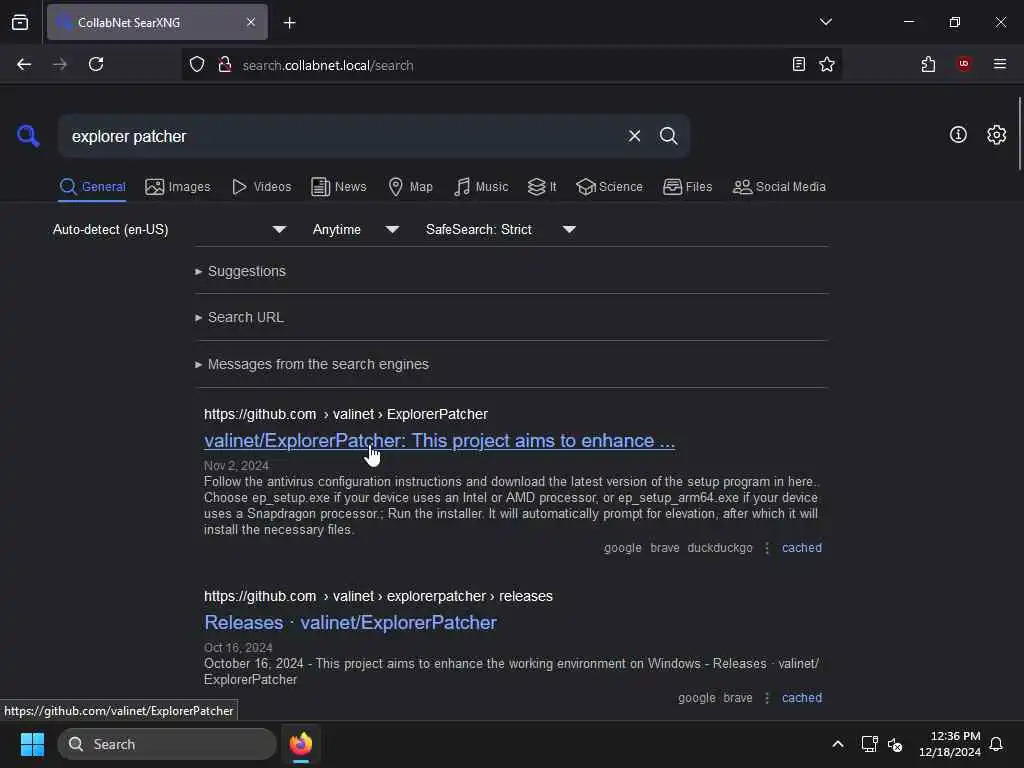The height and width of the screenshot is (768, 1024).
Task: Switch to It category
Action: point(542,187)
